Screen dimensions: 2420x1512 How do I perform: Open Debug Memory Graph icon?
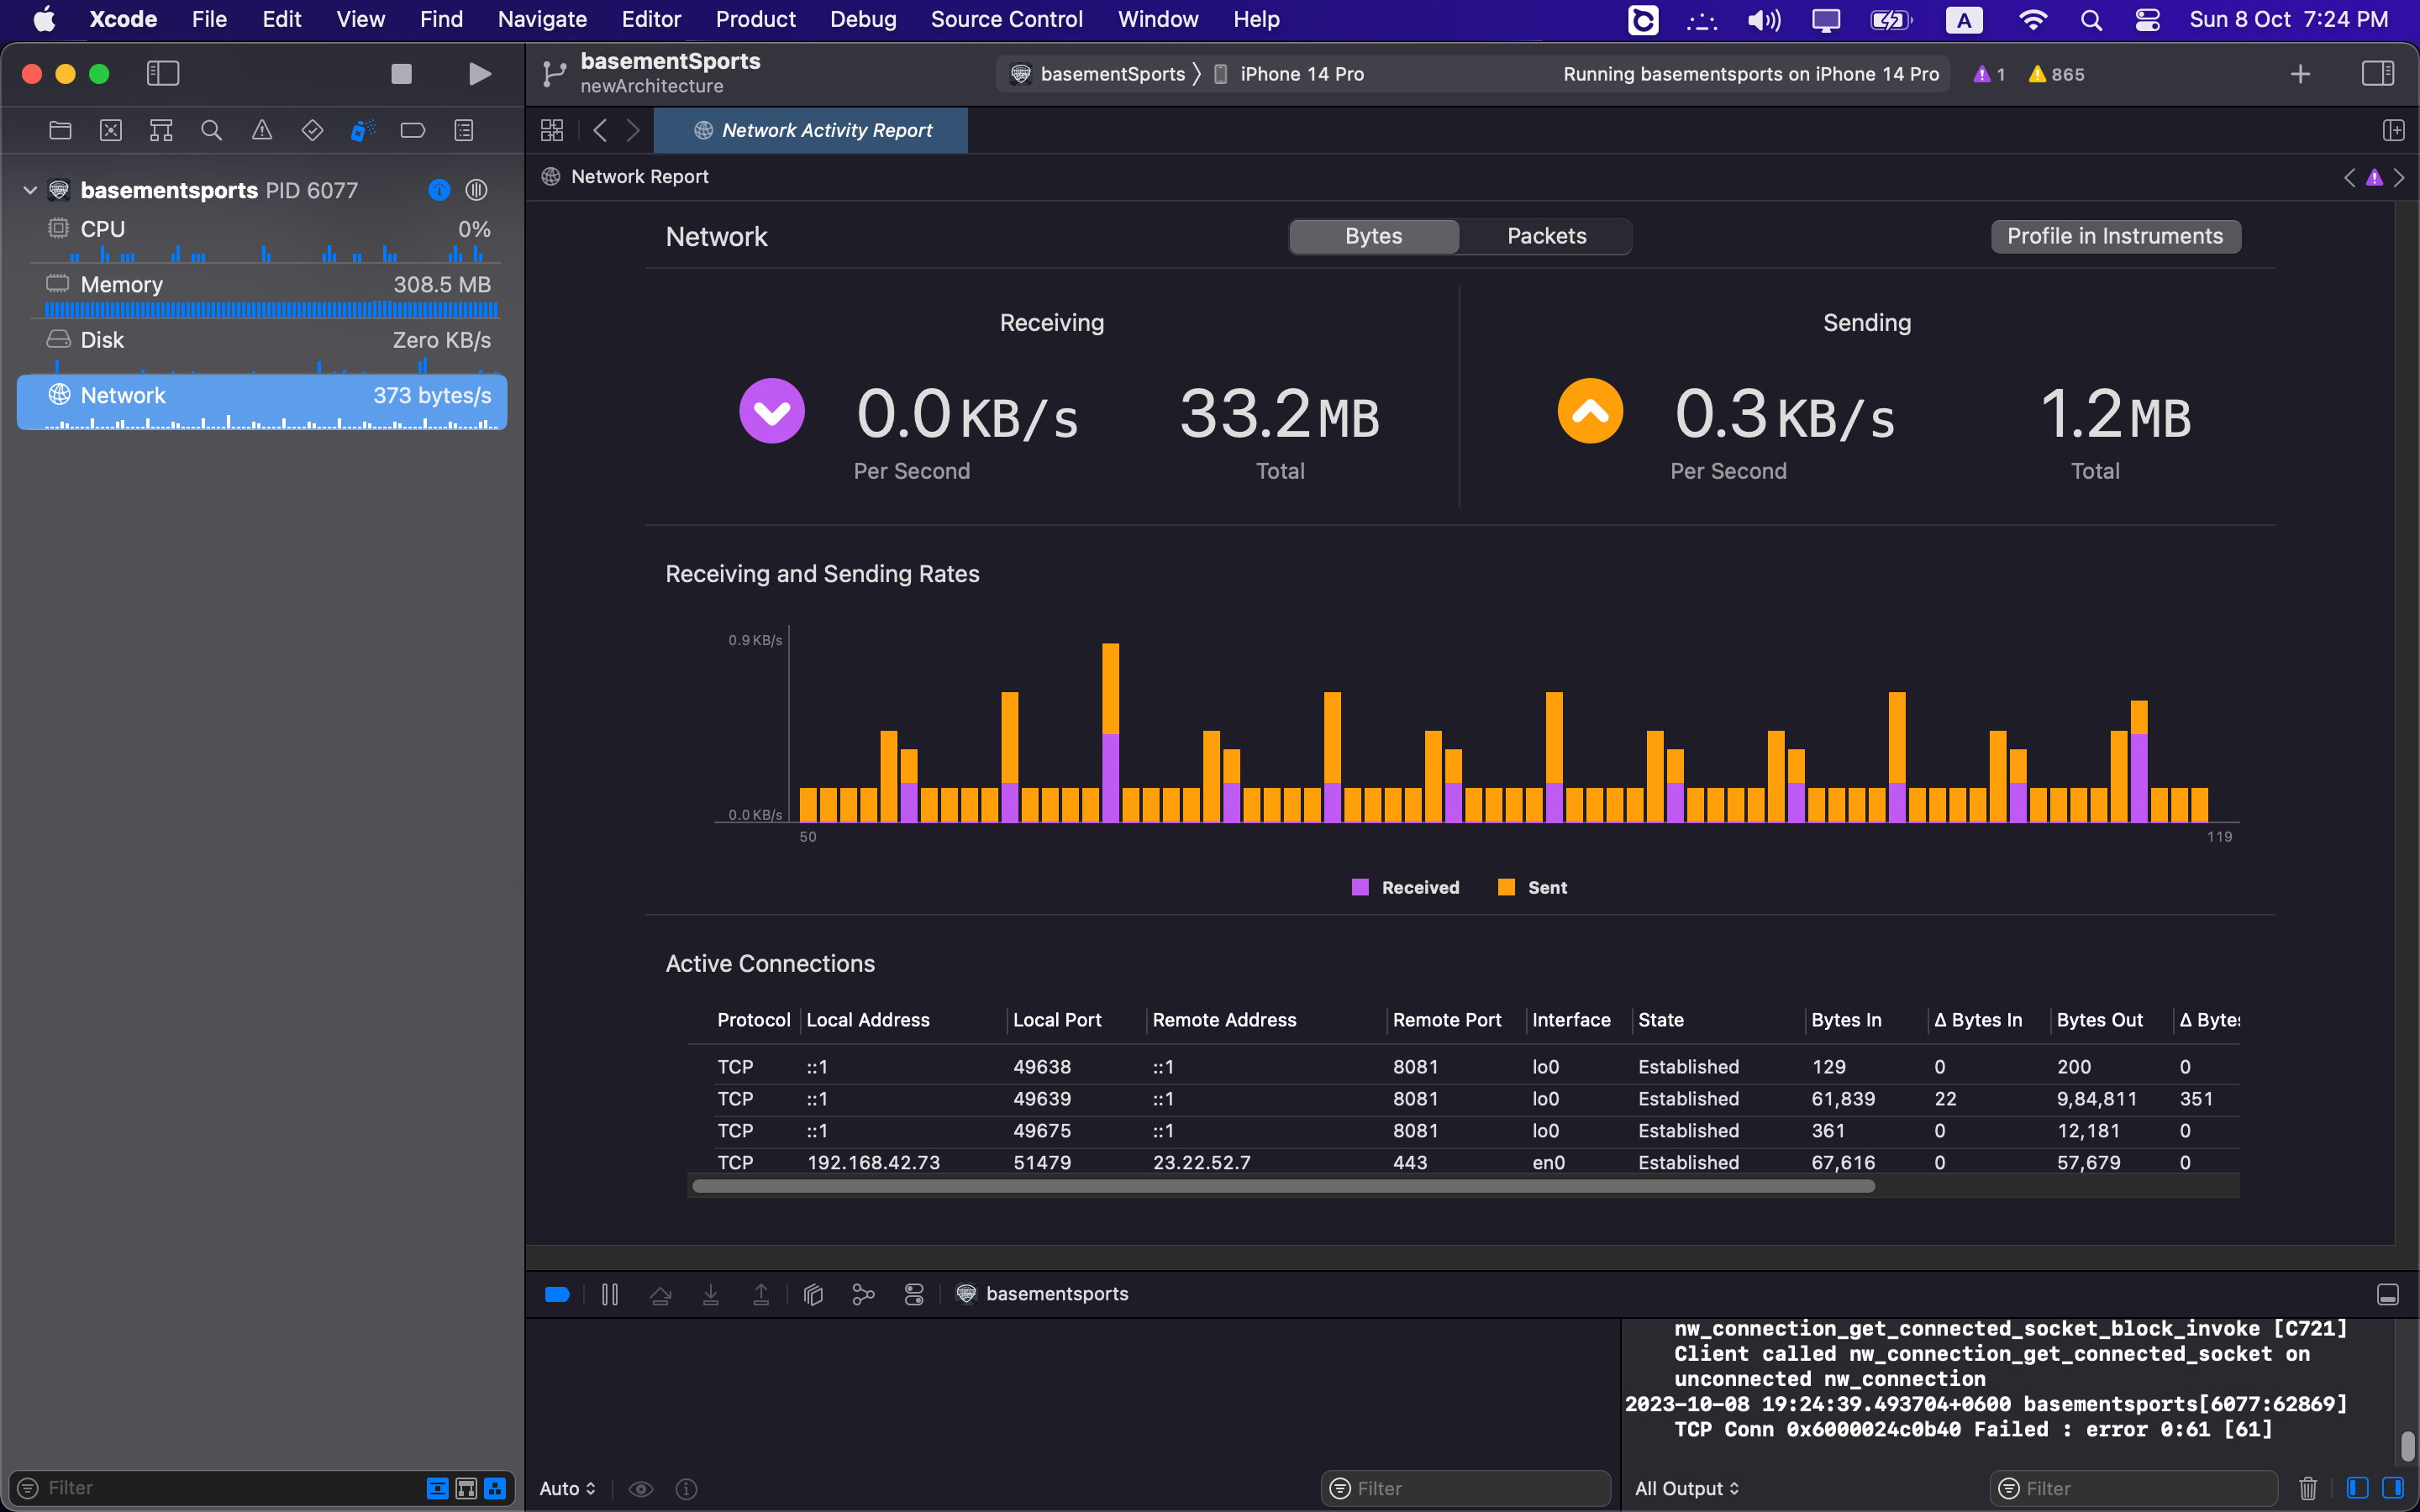pyautogui.click(x=863, y=1294)
